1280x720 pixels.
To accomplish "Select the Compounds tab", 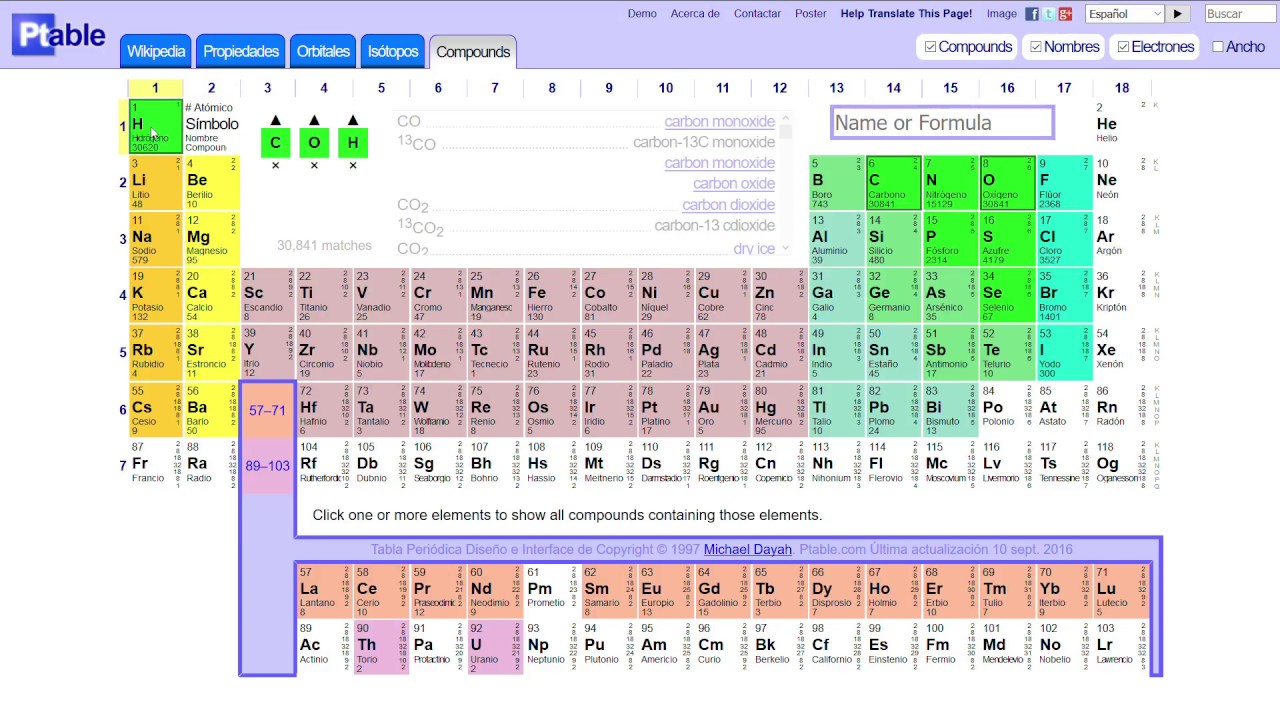I will (x=473, y=52).
